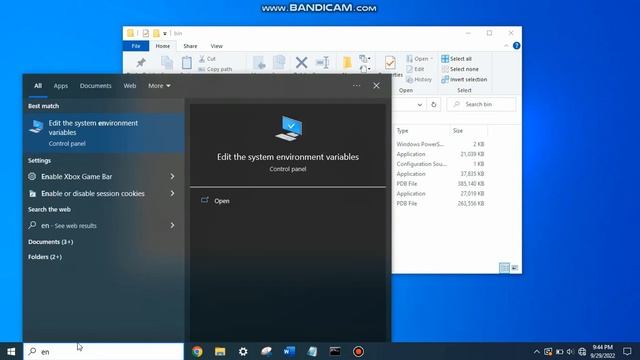Open Explorer Help question mark icon
This screenshot has width=640, height=360.
[516, 46]
